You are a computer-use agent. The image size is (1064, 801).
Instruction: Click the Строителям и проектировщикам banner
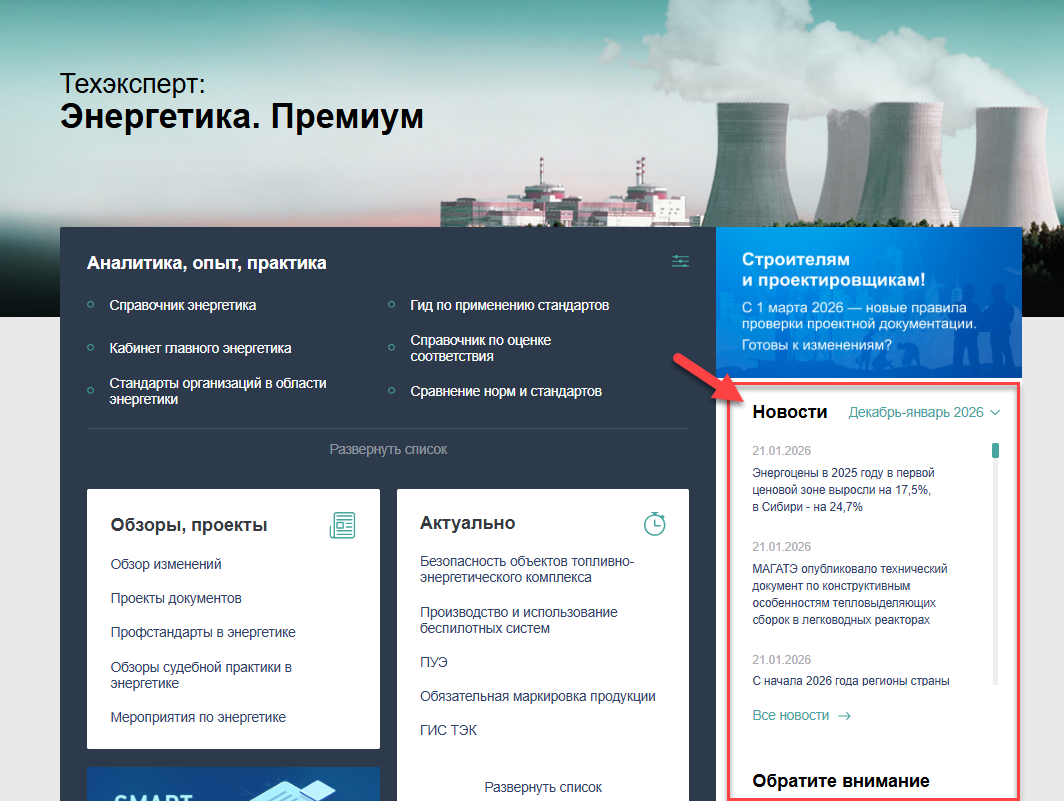coord(868,302)
